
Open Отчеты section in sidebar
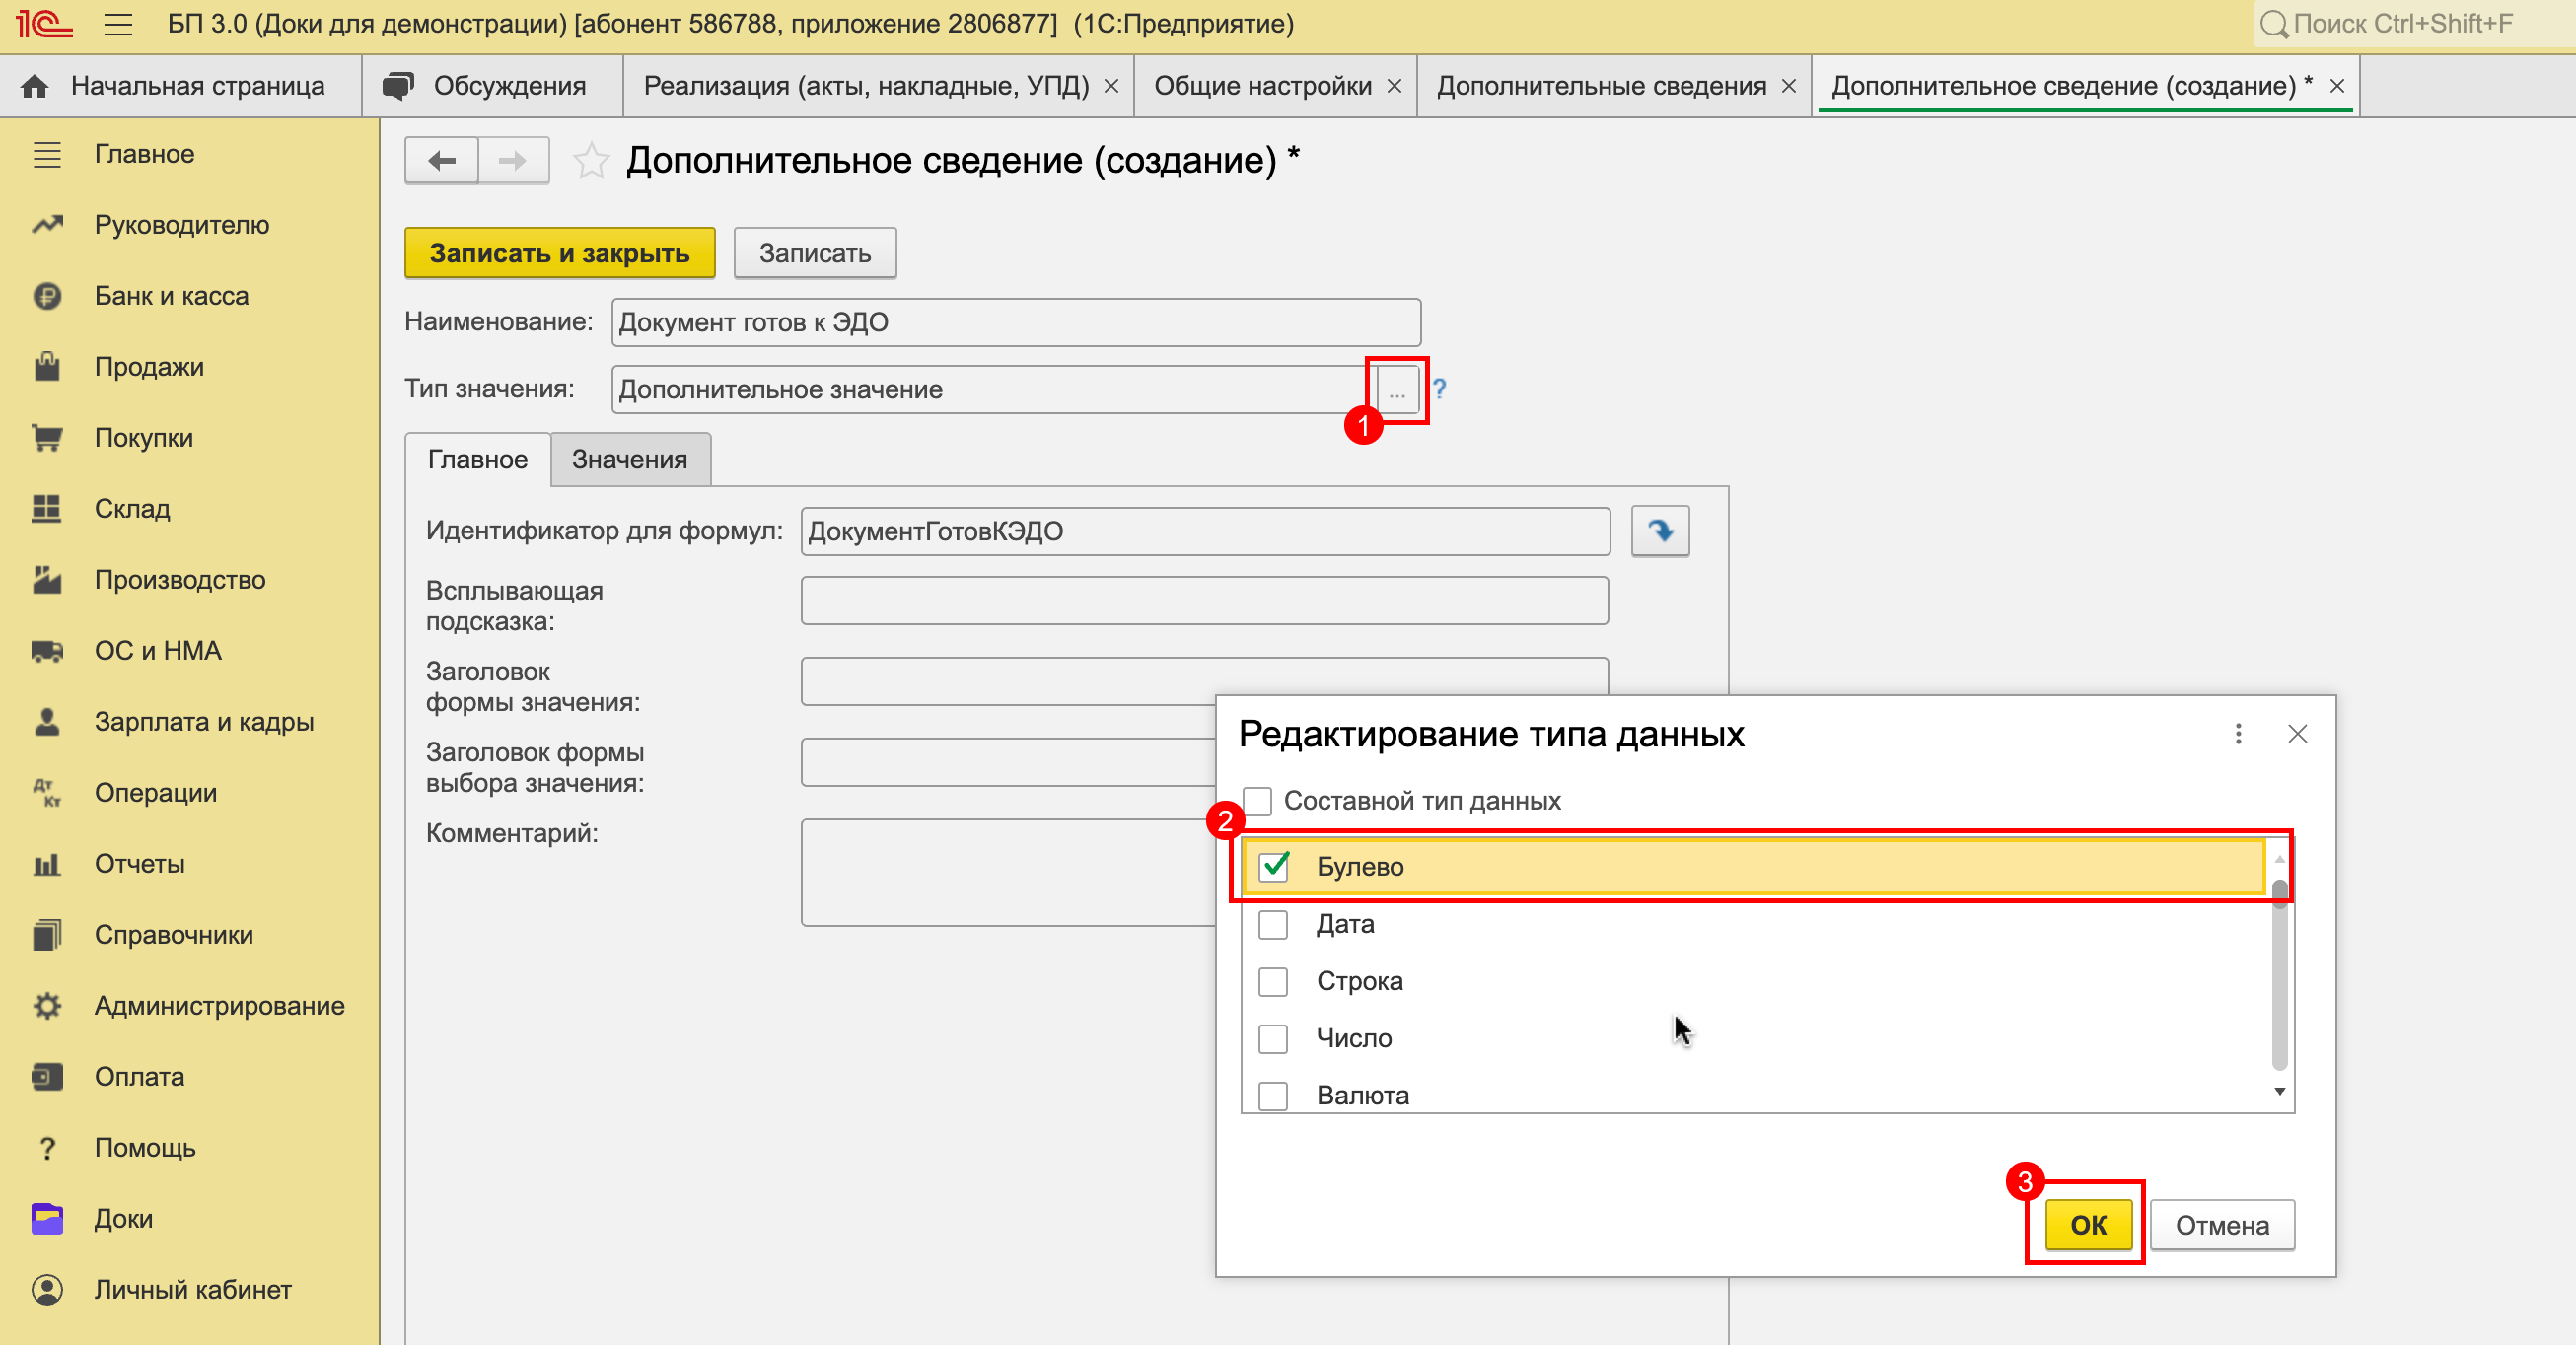[x=139, y=864]
